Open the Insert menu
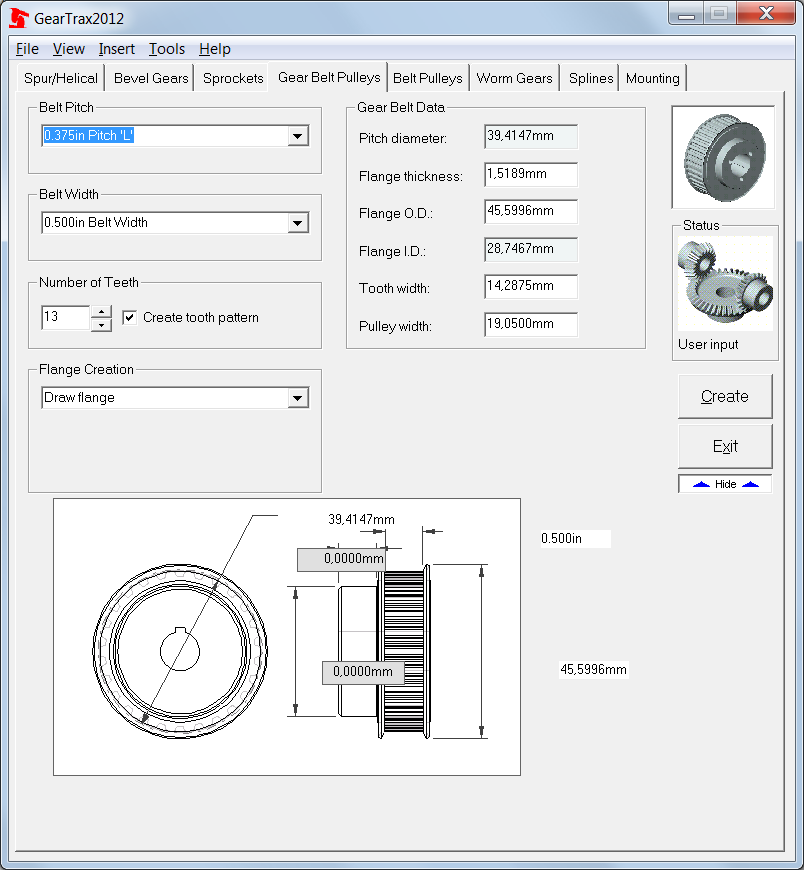 (x=117, y=49)
